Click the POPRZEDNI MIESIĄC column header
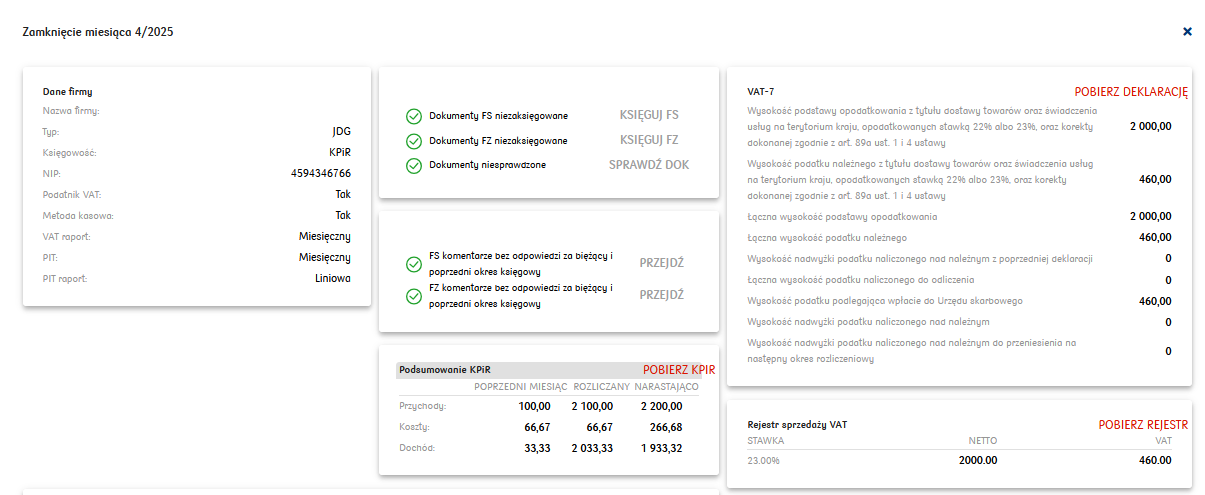Screen dimensions: 1205x495 coord(521,387)
